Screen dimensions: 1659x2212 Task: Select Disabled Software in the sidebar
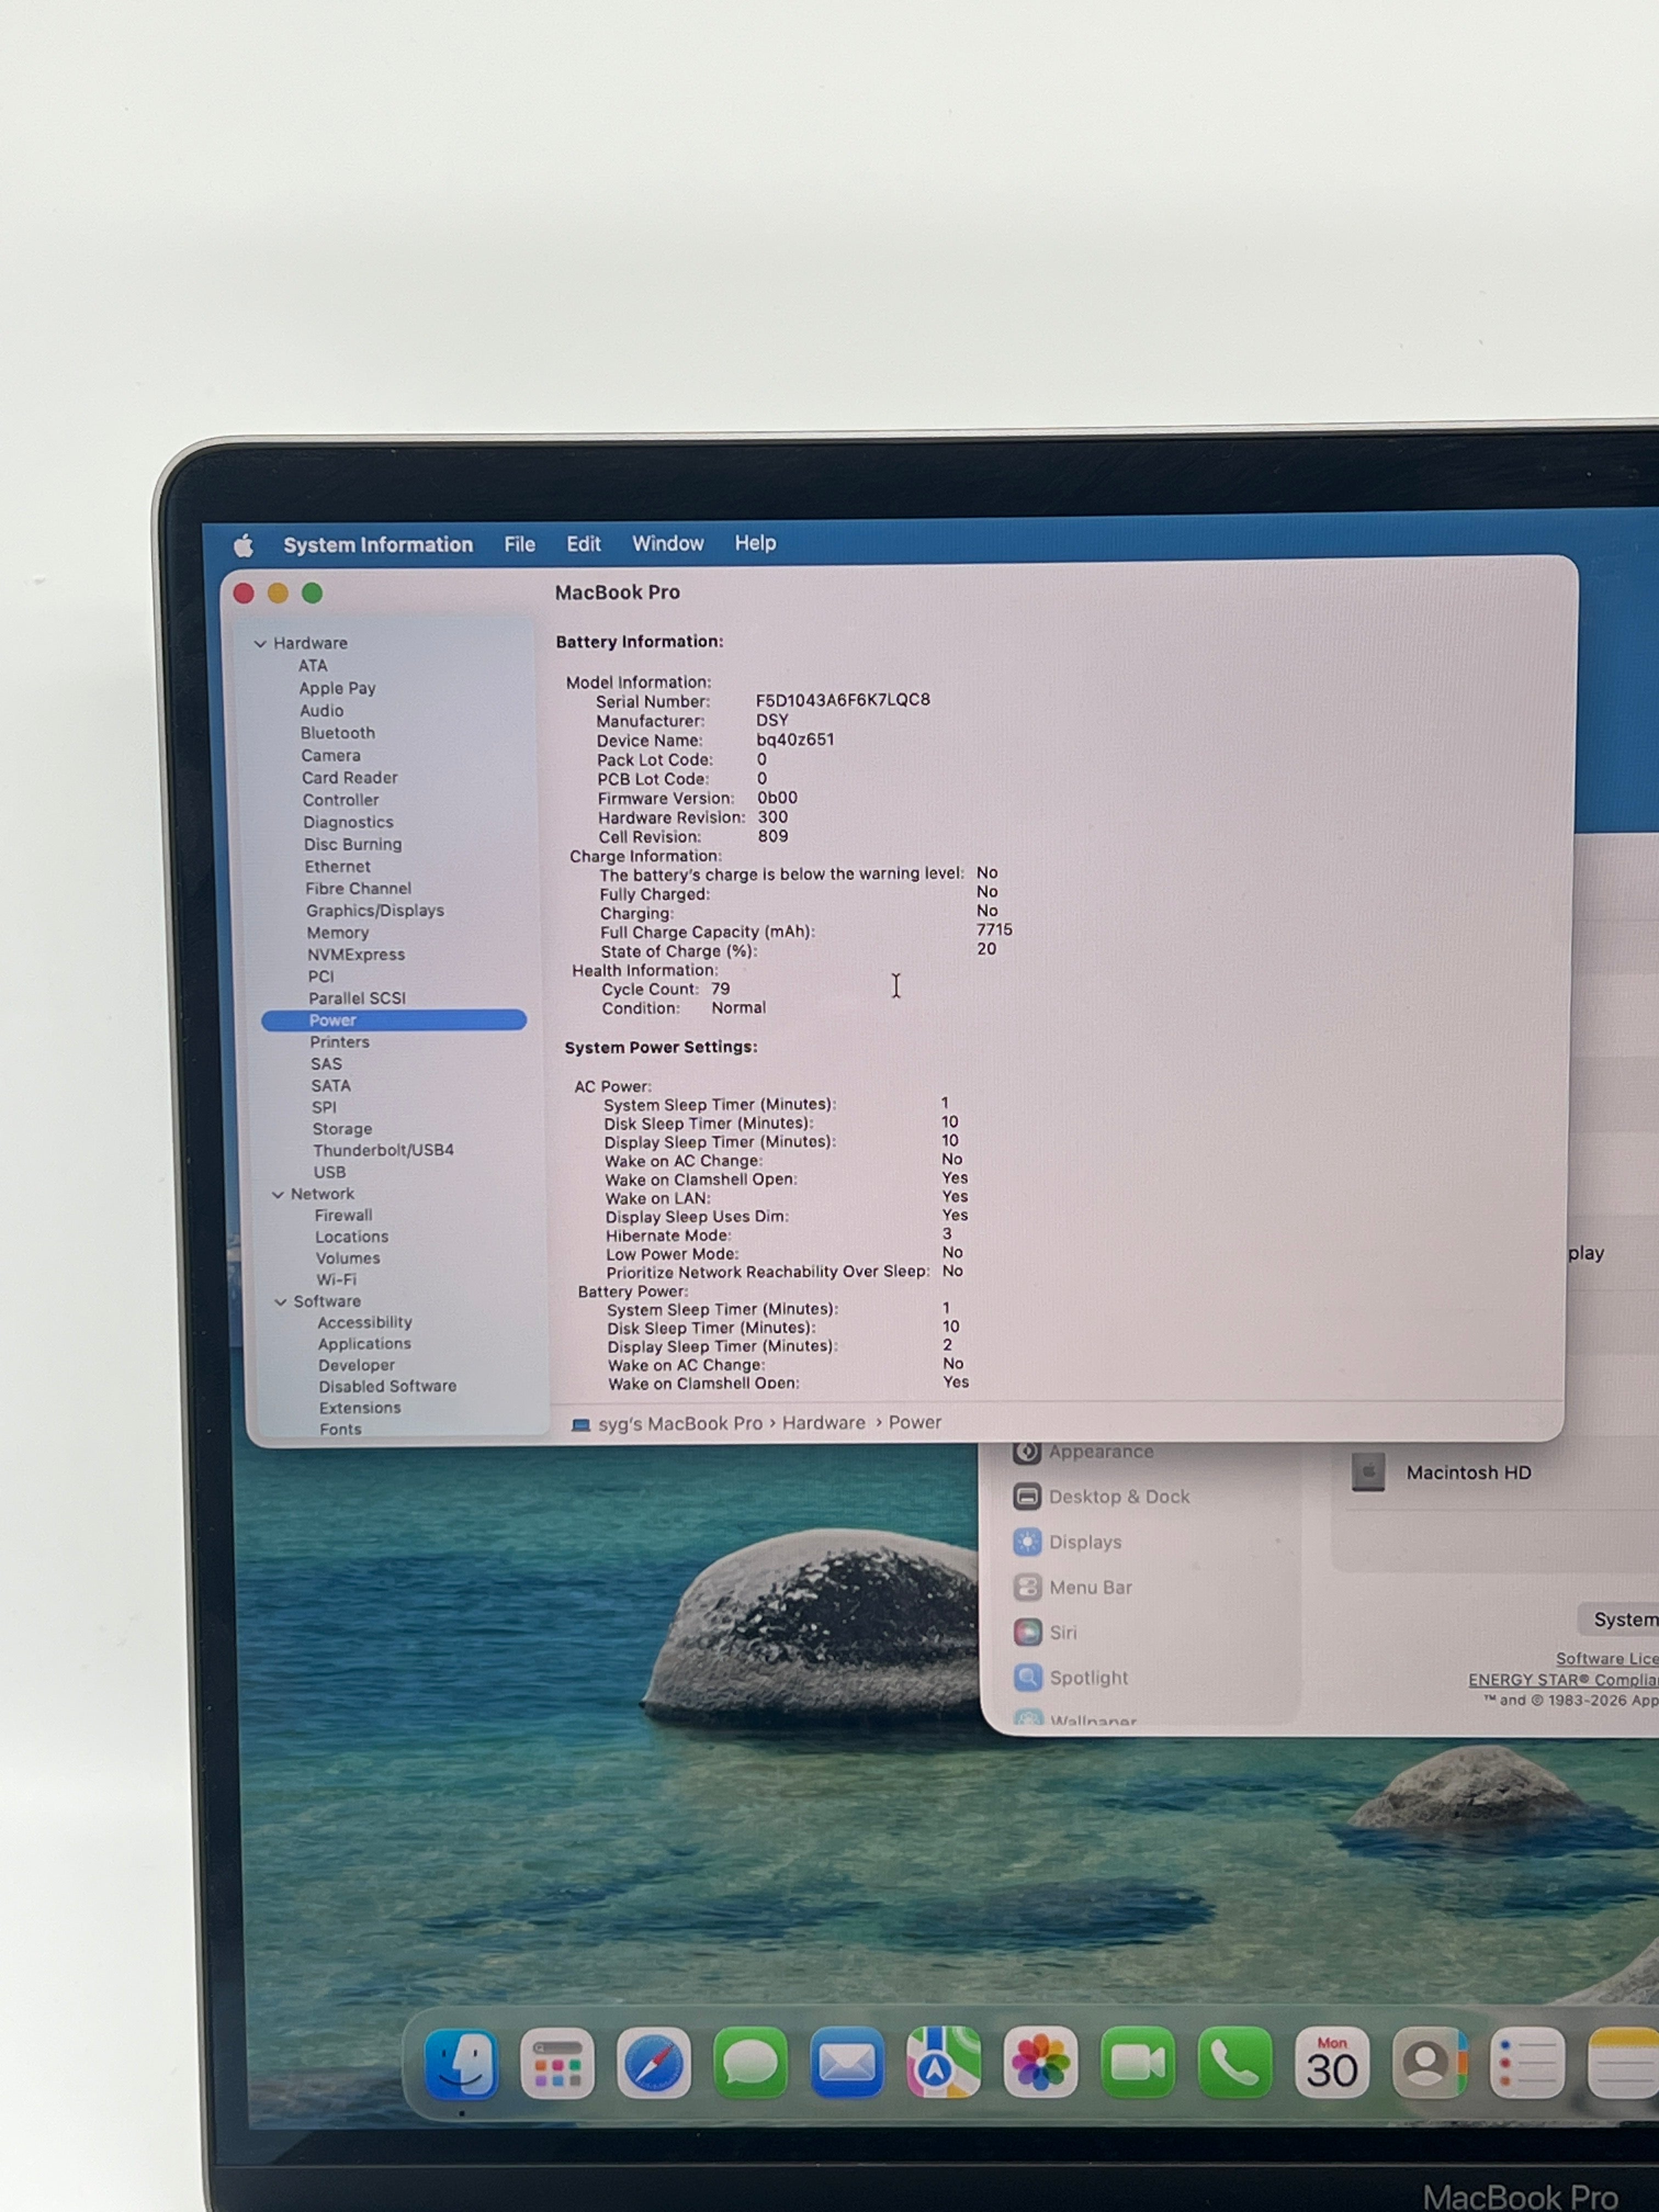point(387,1387)
